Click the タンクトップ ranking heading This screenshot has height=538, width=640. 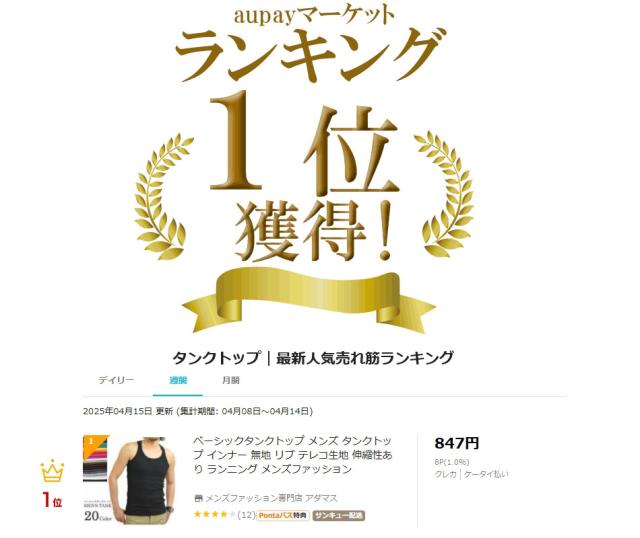pos(313,358)
